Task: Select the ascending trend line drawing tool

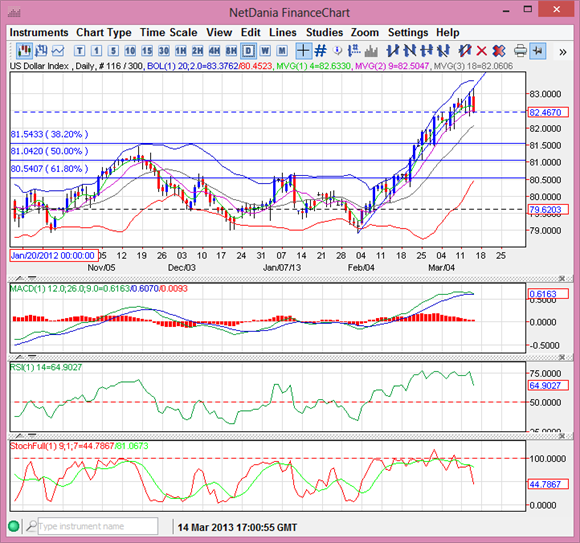Action: tap(392, 51)
